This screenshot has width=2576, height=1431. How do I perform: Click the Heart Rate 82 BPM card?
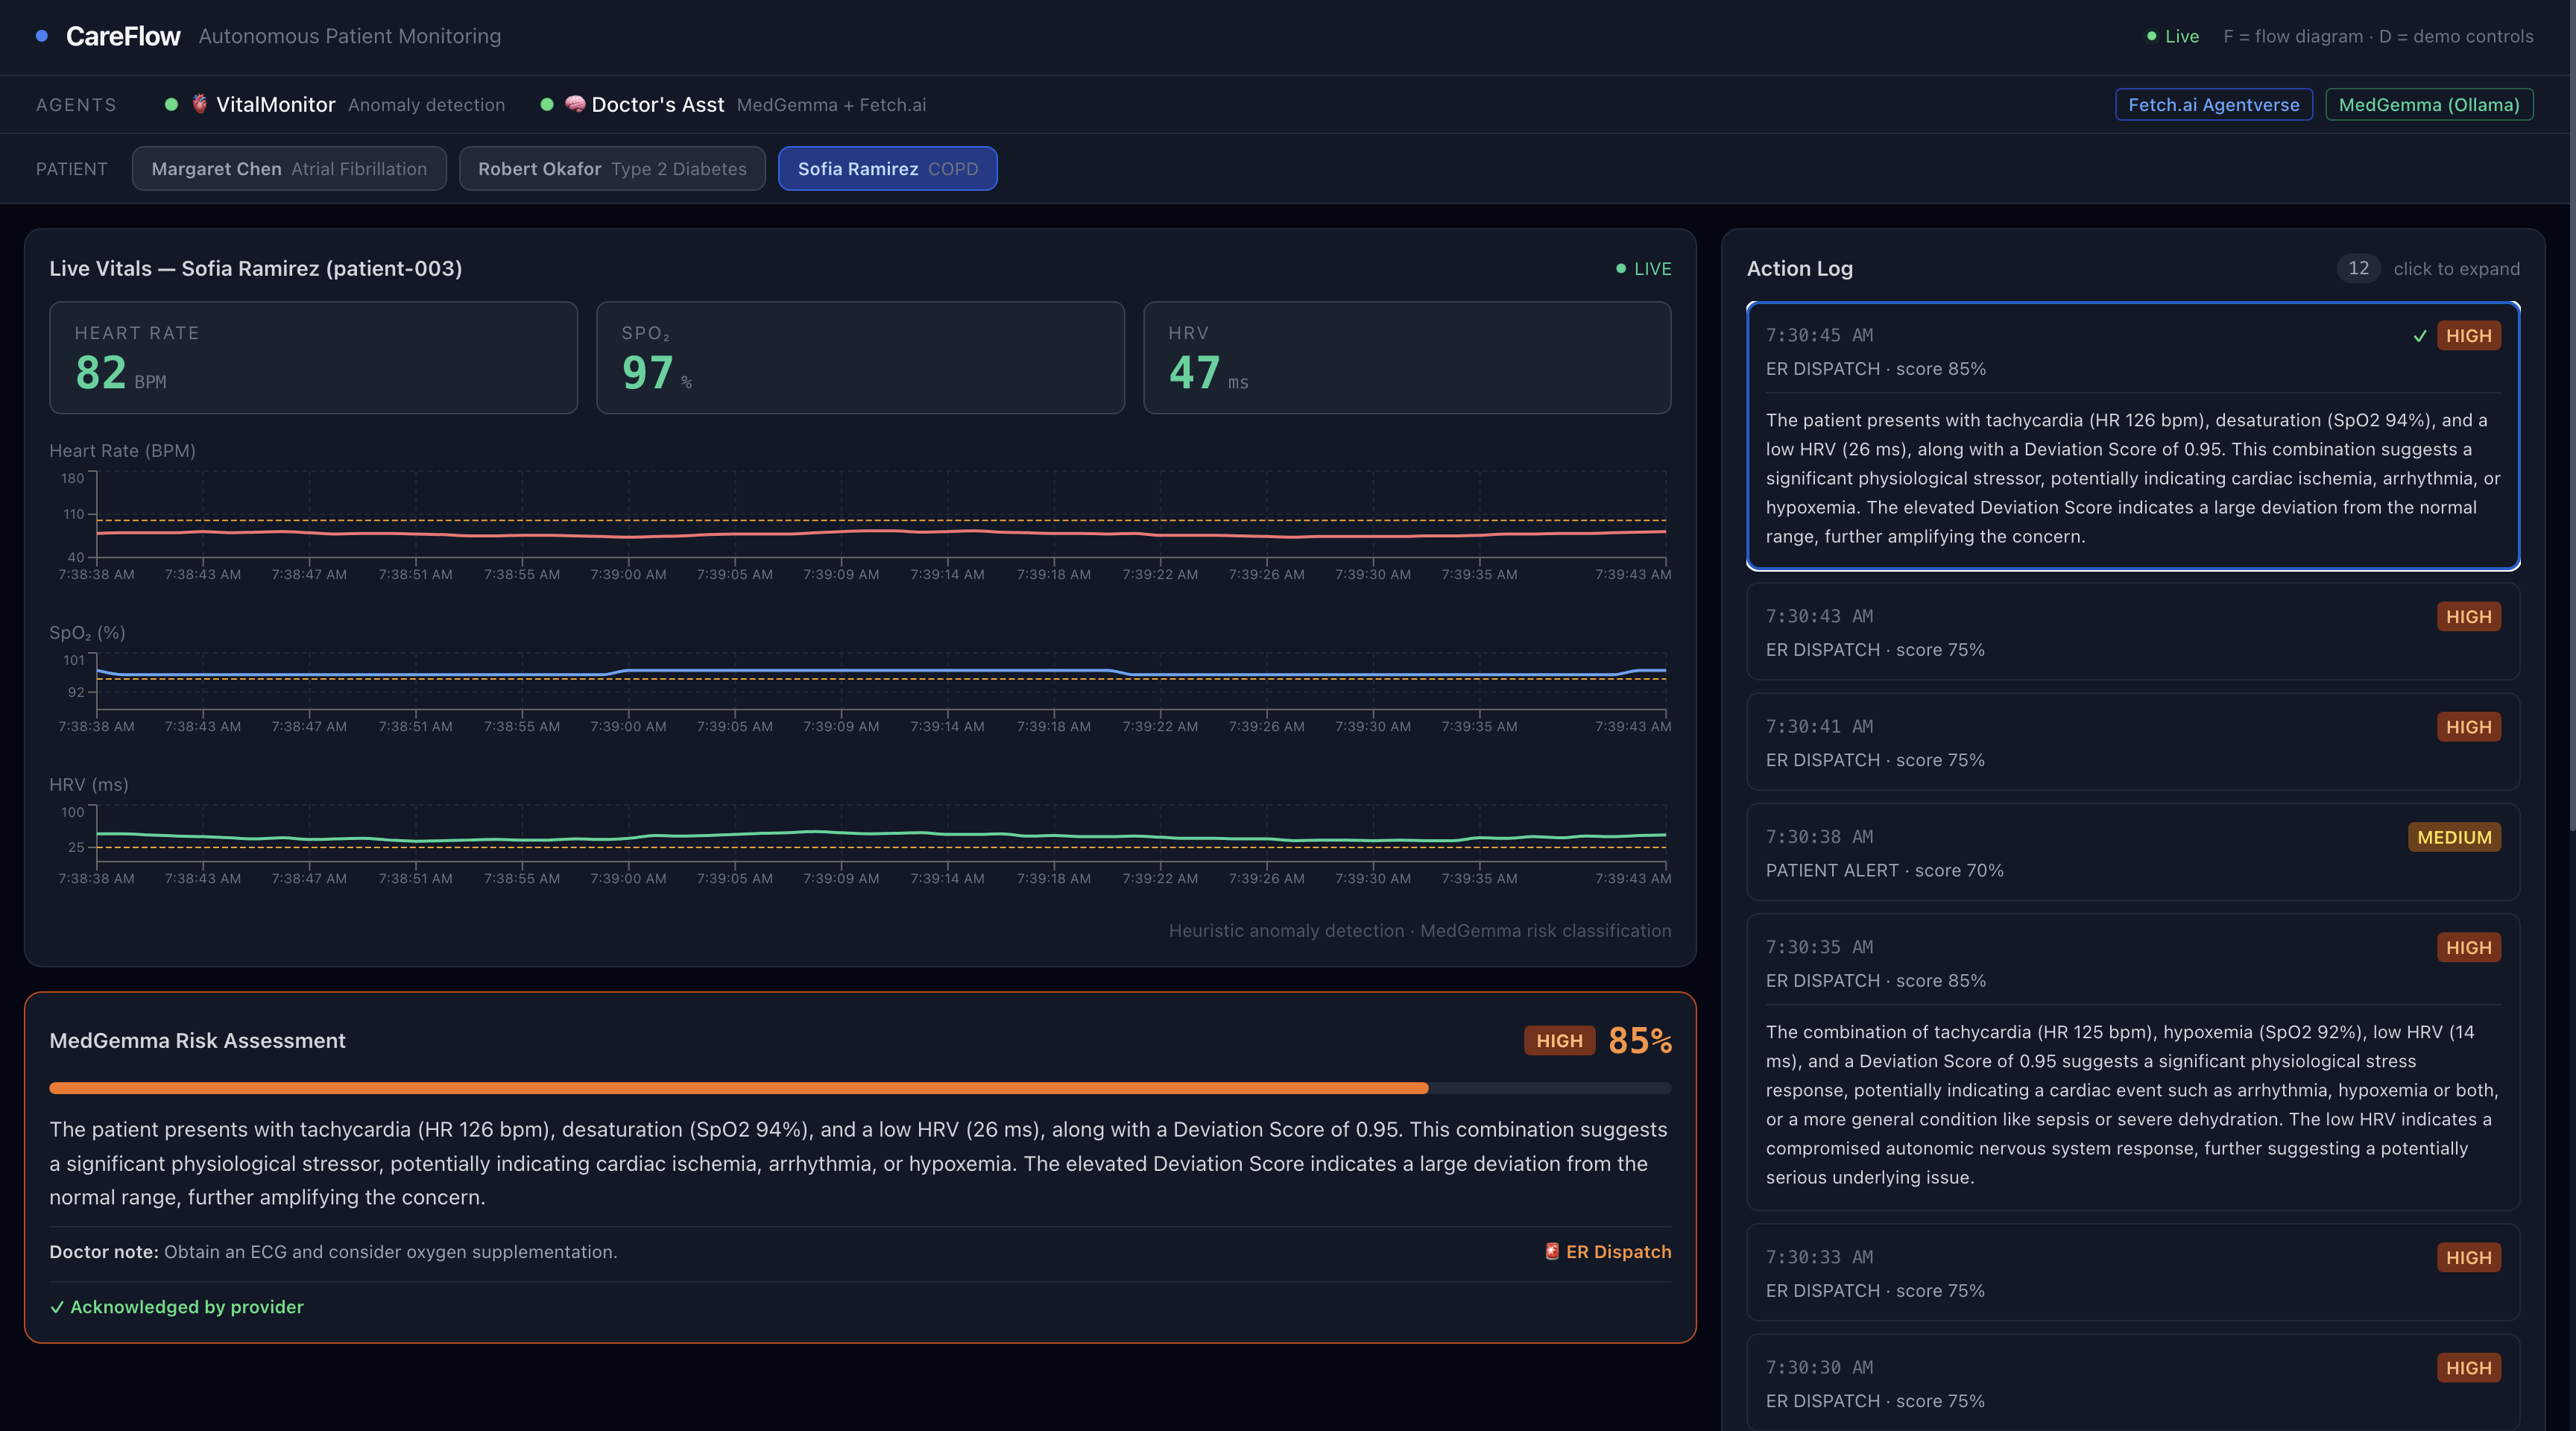pyautogui.click(x=313, y=358)
